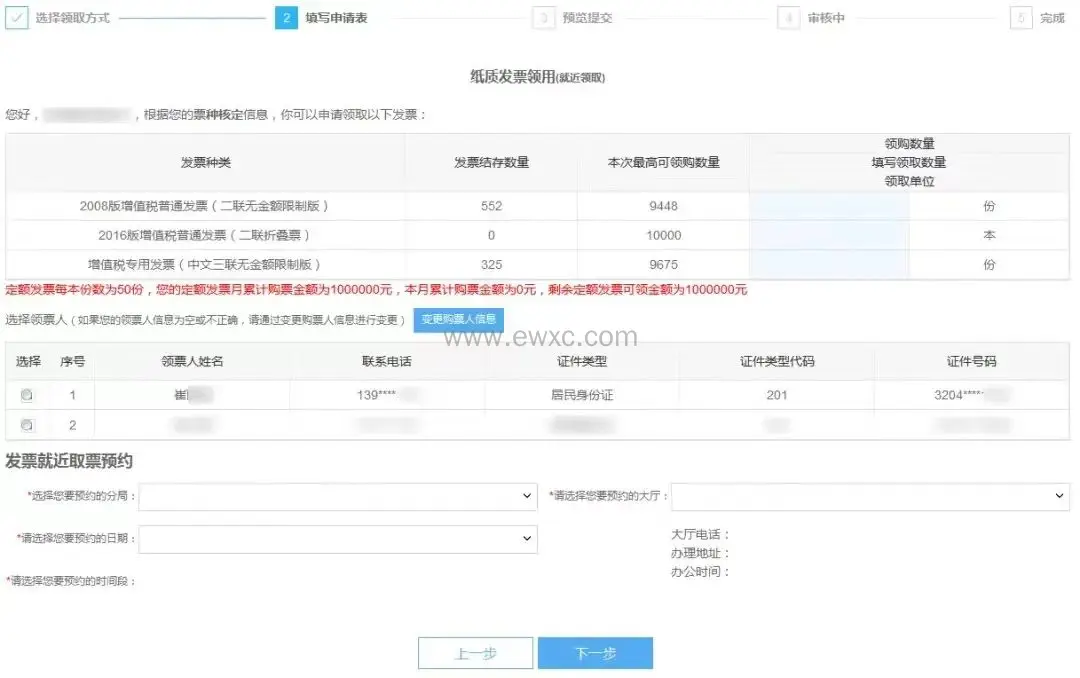Open the 请选择您要预约的大厅 dropdown
Image resolution: width=1080 pixels, height=678 pixels.
tap(870, 495)
